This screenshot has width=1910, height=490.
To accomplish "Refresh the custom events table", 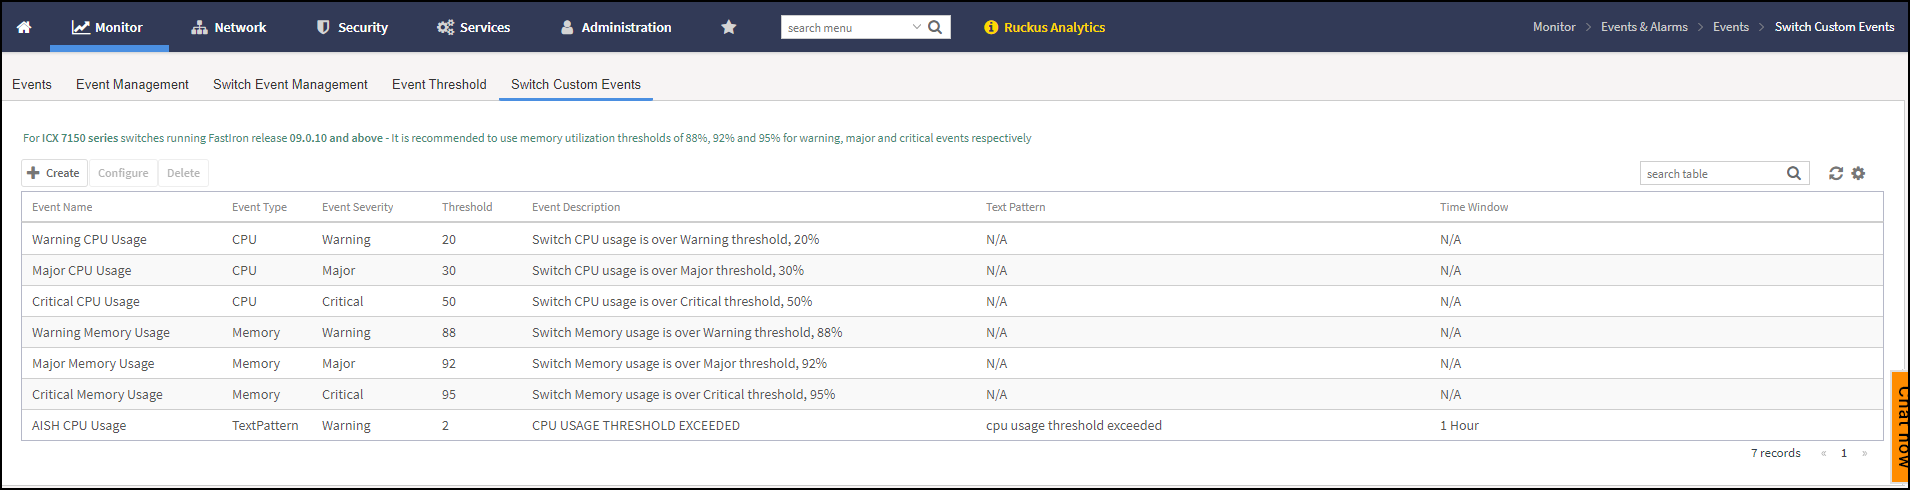I will (1836, 173).
